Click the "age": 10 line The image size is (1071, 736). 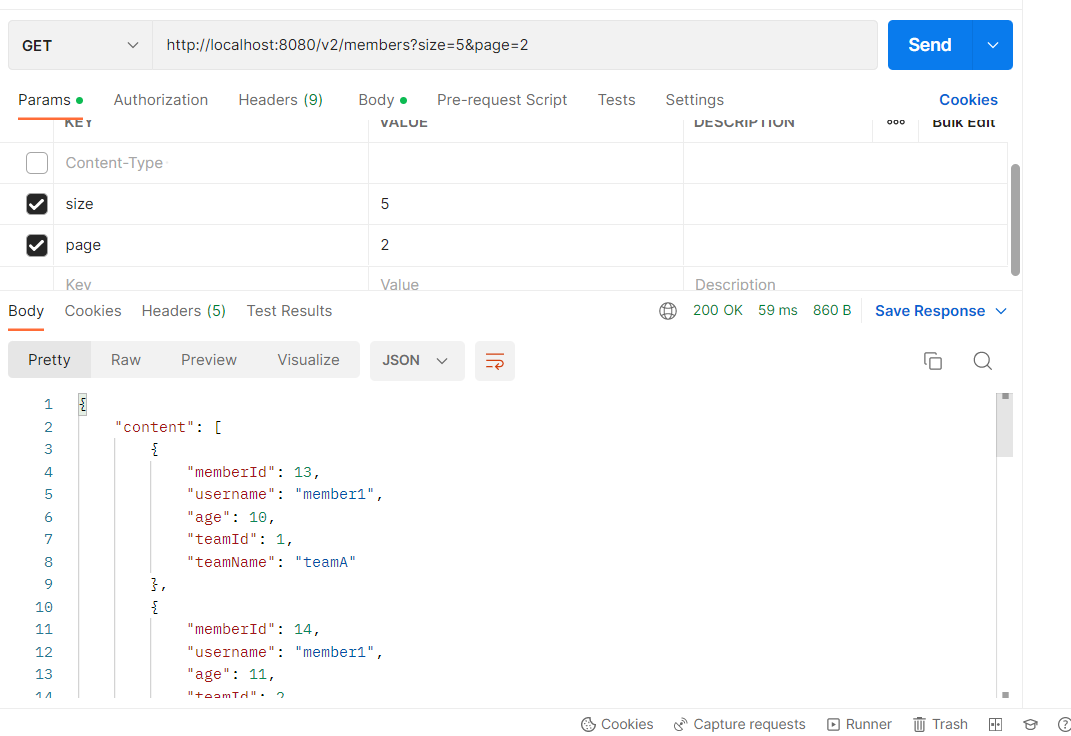(x=231, y=517)
